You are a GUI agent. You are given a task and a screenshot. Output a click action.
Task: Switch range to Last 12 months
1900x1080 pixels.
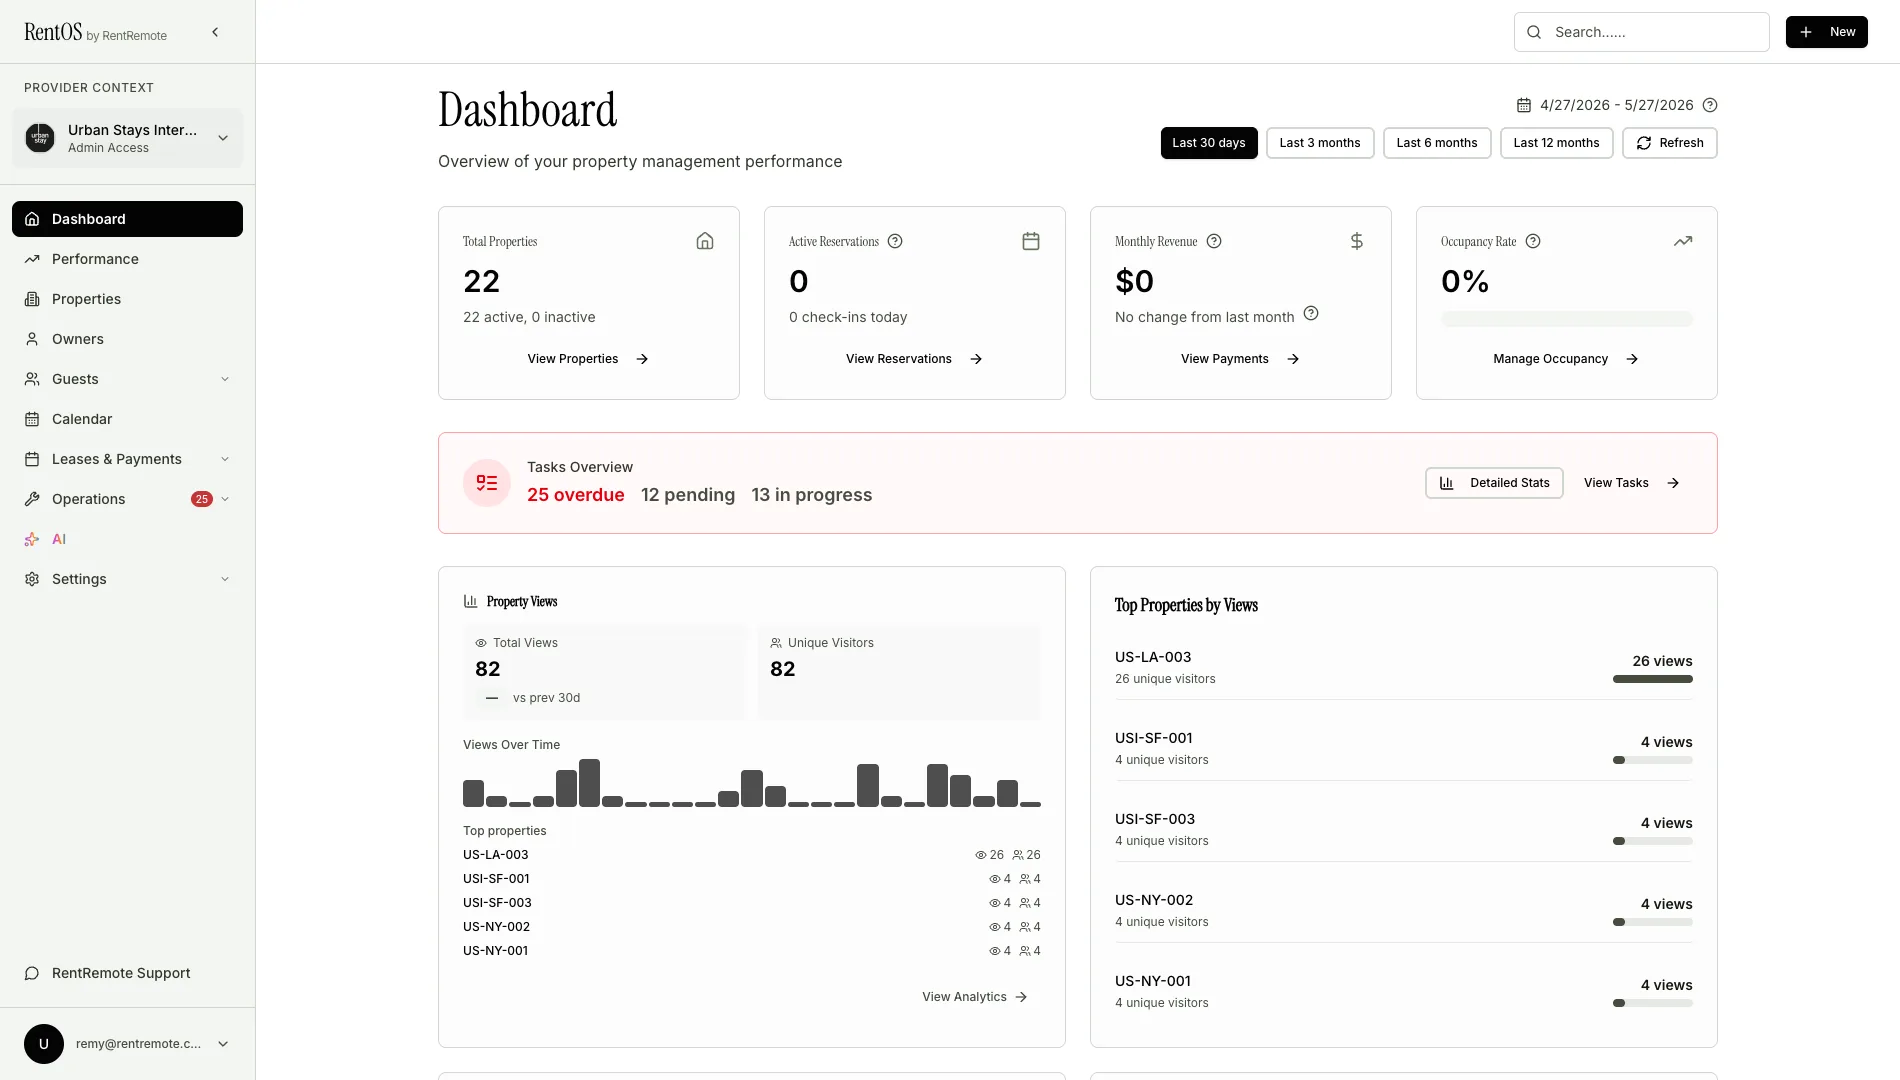tap(1556, 143)
